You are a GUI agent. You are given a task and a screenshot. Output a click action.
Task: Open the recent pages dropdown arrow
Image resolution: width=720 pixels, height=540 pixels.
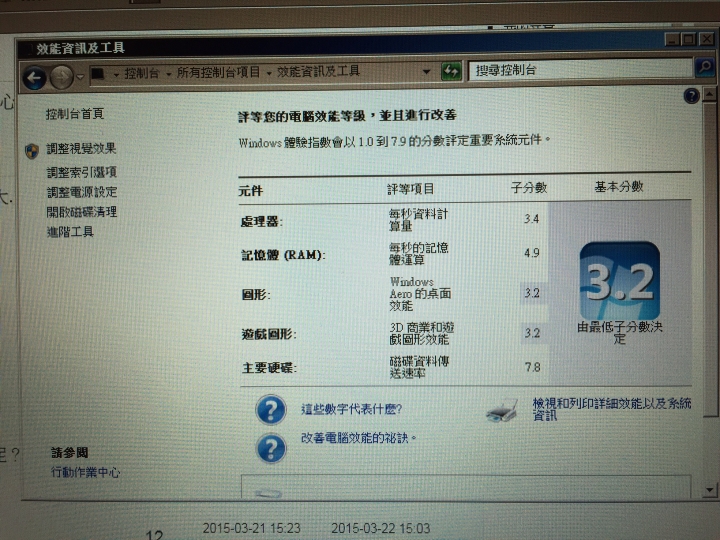pos(80,77)
